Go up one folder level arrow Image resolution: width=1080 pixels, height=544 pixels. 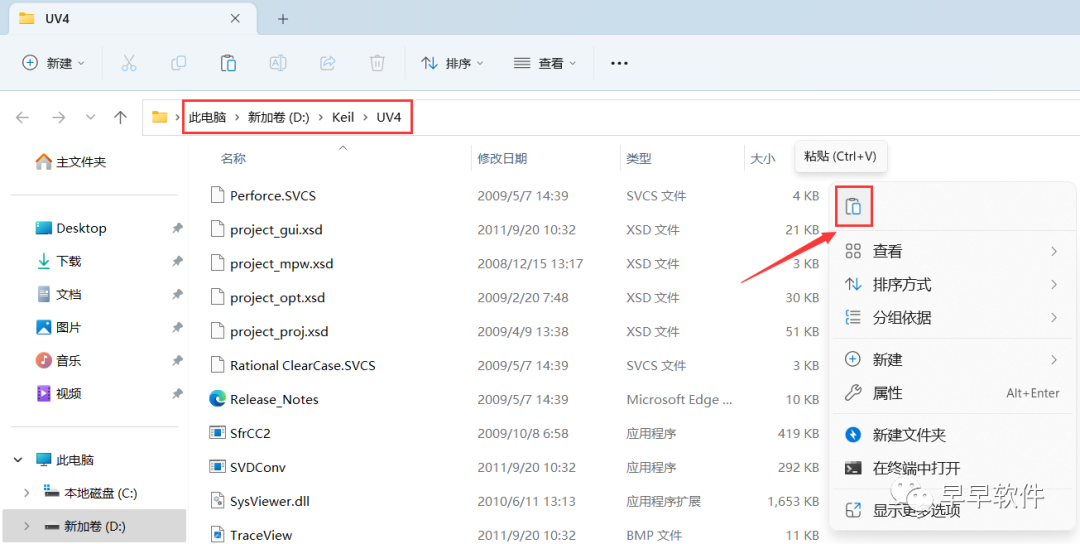click(121, 118)
